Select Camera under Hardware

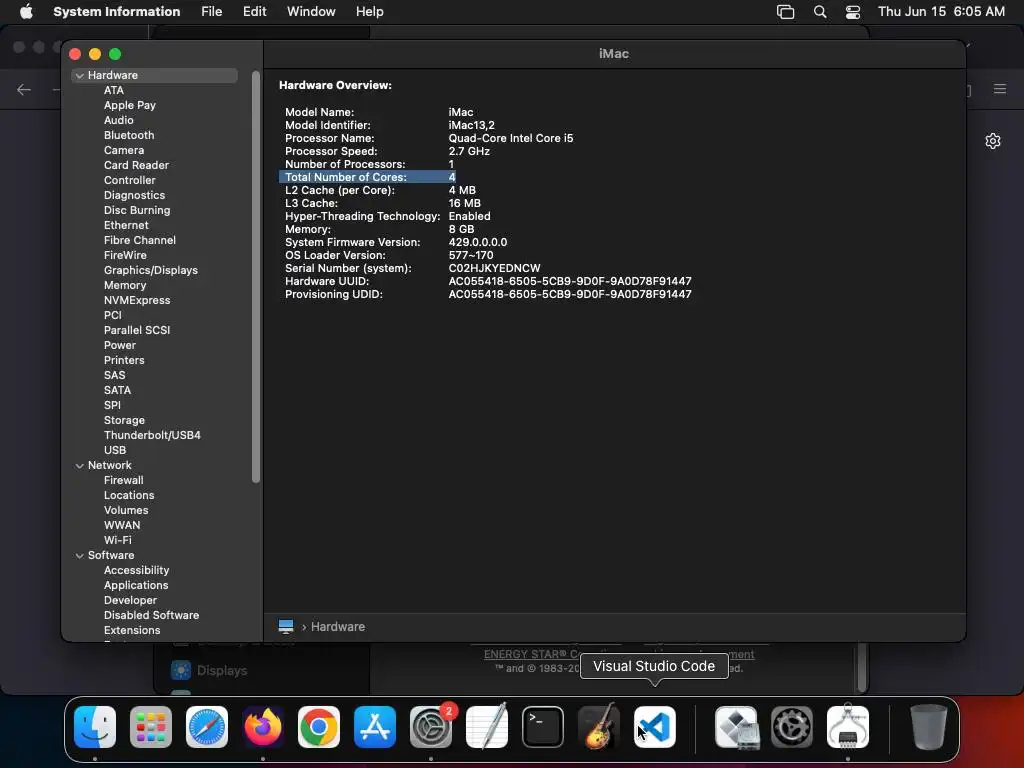[x=123, y=150]
